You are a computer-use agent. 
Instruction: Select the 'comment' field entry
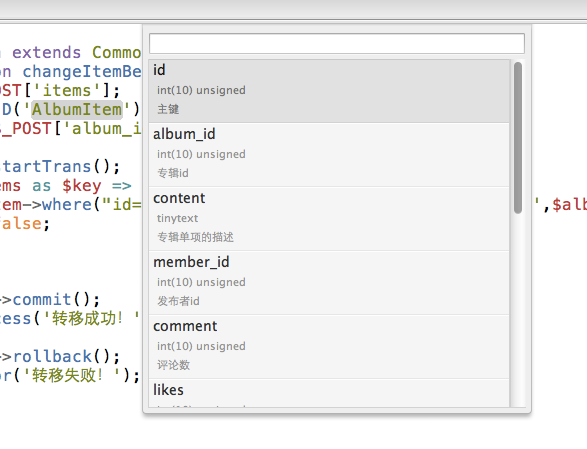pos(329,347)
